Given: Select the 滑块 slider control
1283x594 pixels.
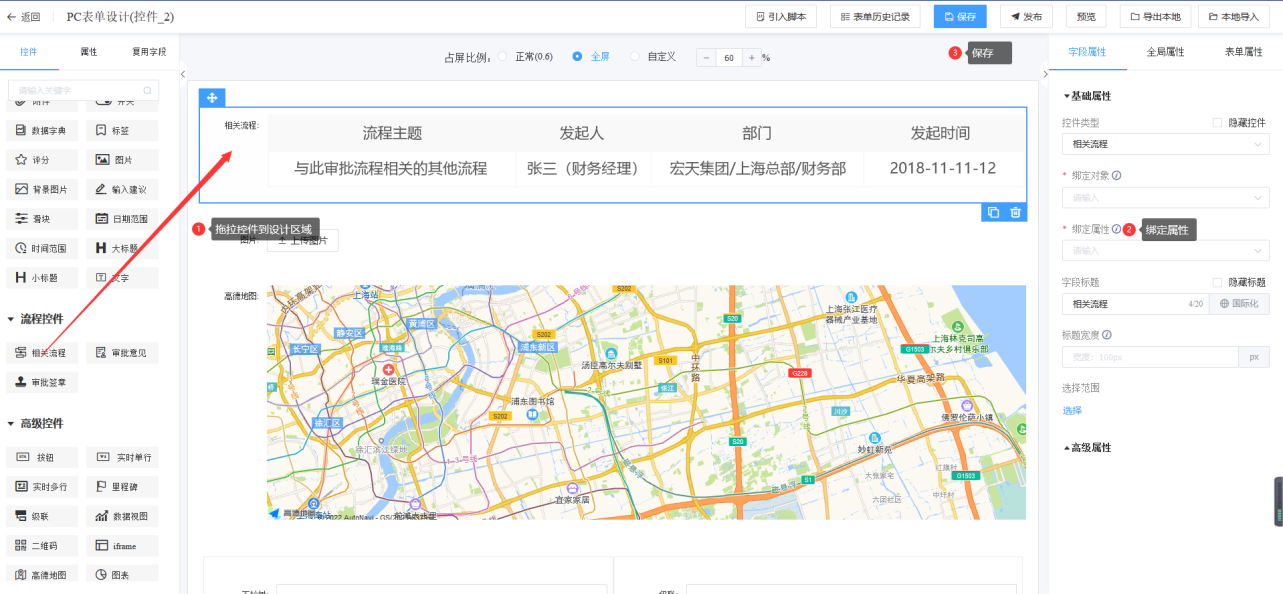Looking at the screenshot, I should (42, 219).
